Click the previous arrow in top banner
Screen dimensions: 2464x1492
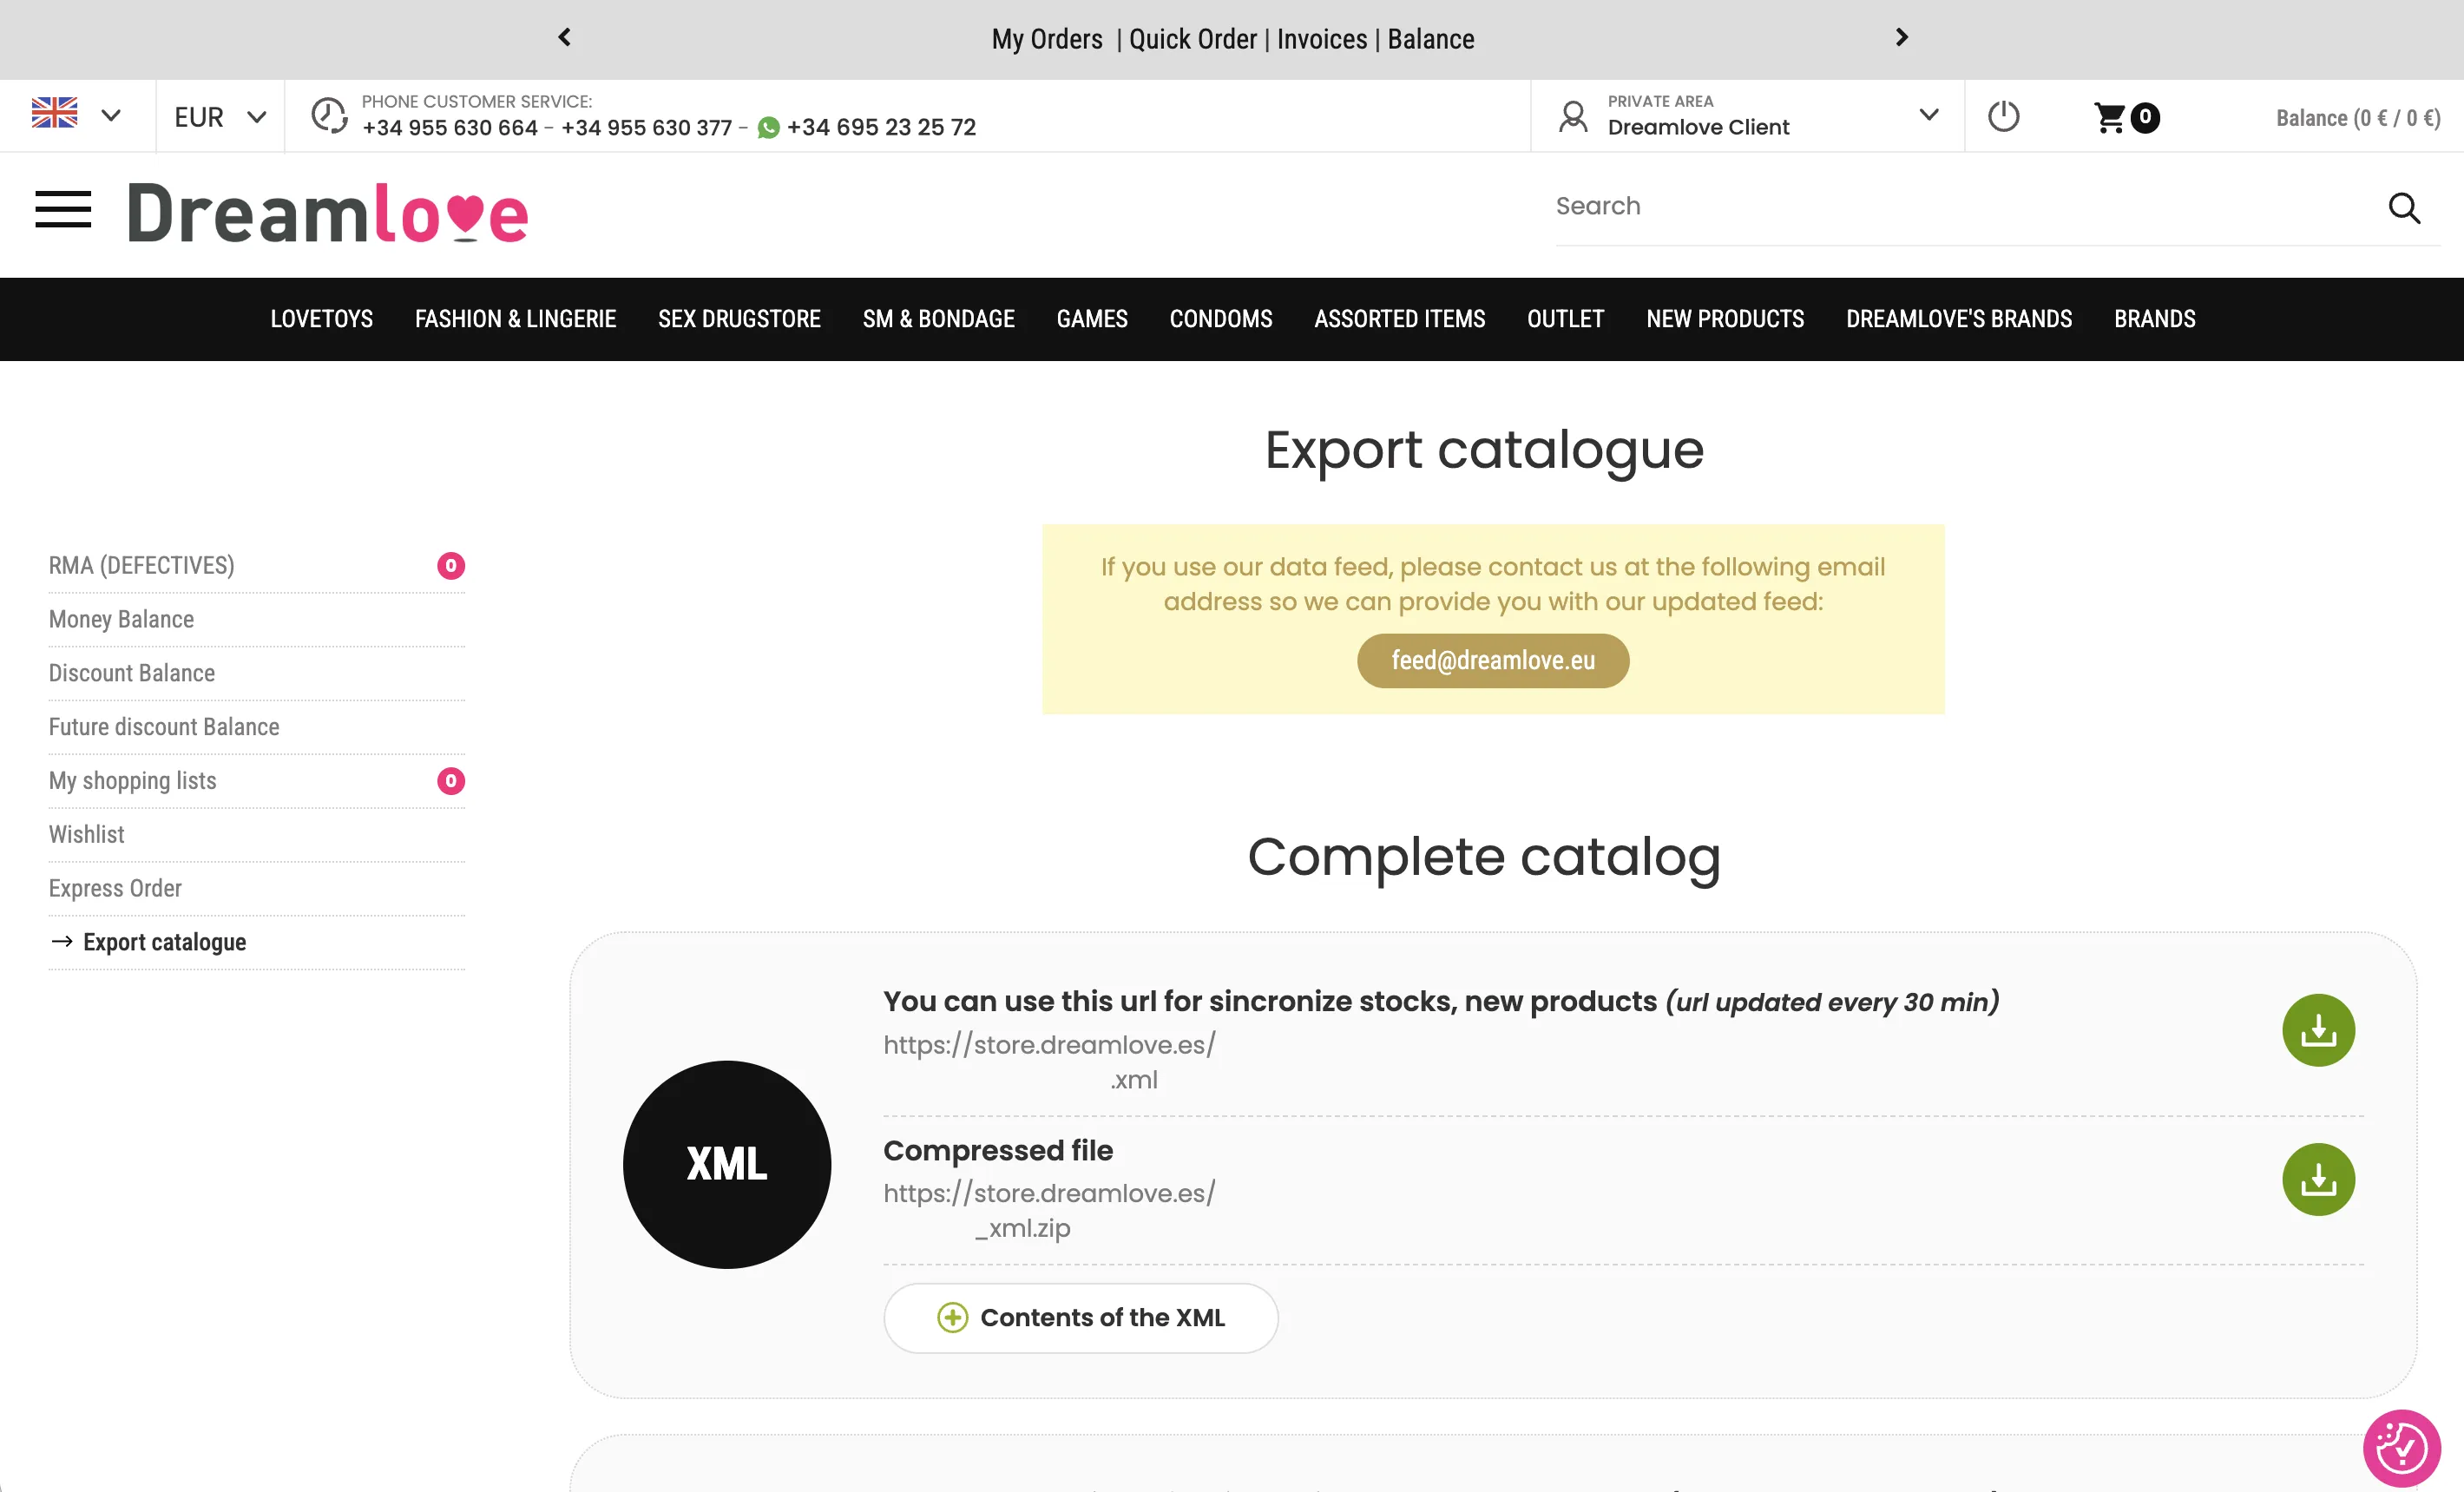[565, 38]
